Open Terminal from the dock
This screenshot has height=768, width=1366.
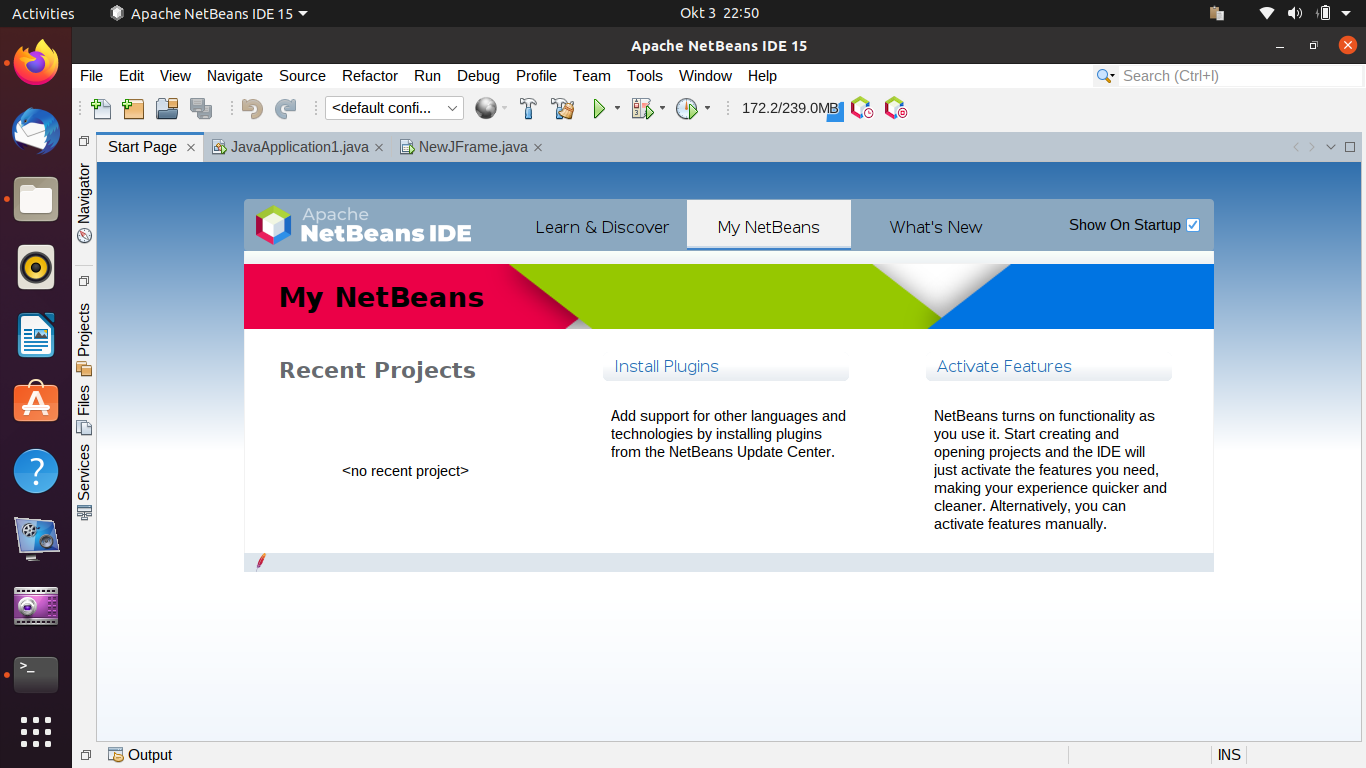click(x=36, y=675)
